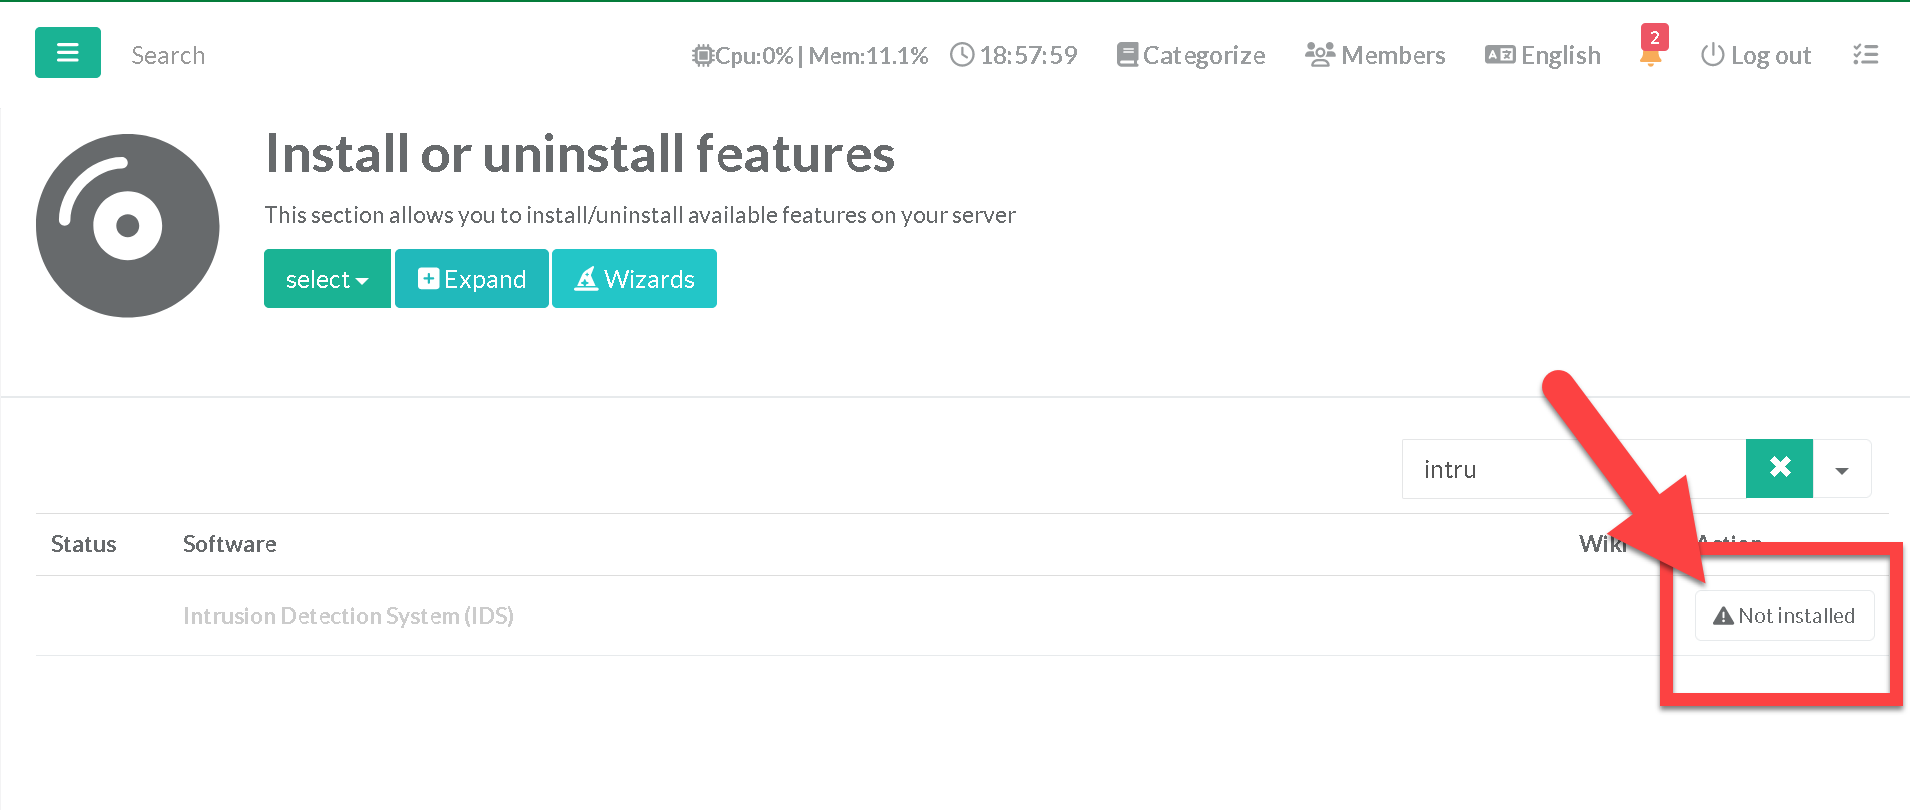Screen dimensions: 1910x810
Task: Open the Categorize menu item
Action: tap(1191, 56)
